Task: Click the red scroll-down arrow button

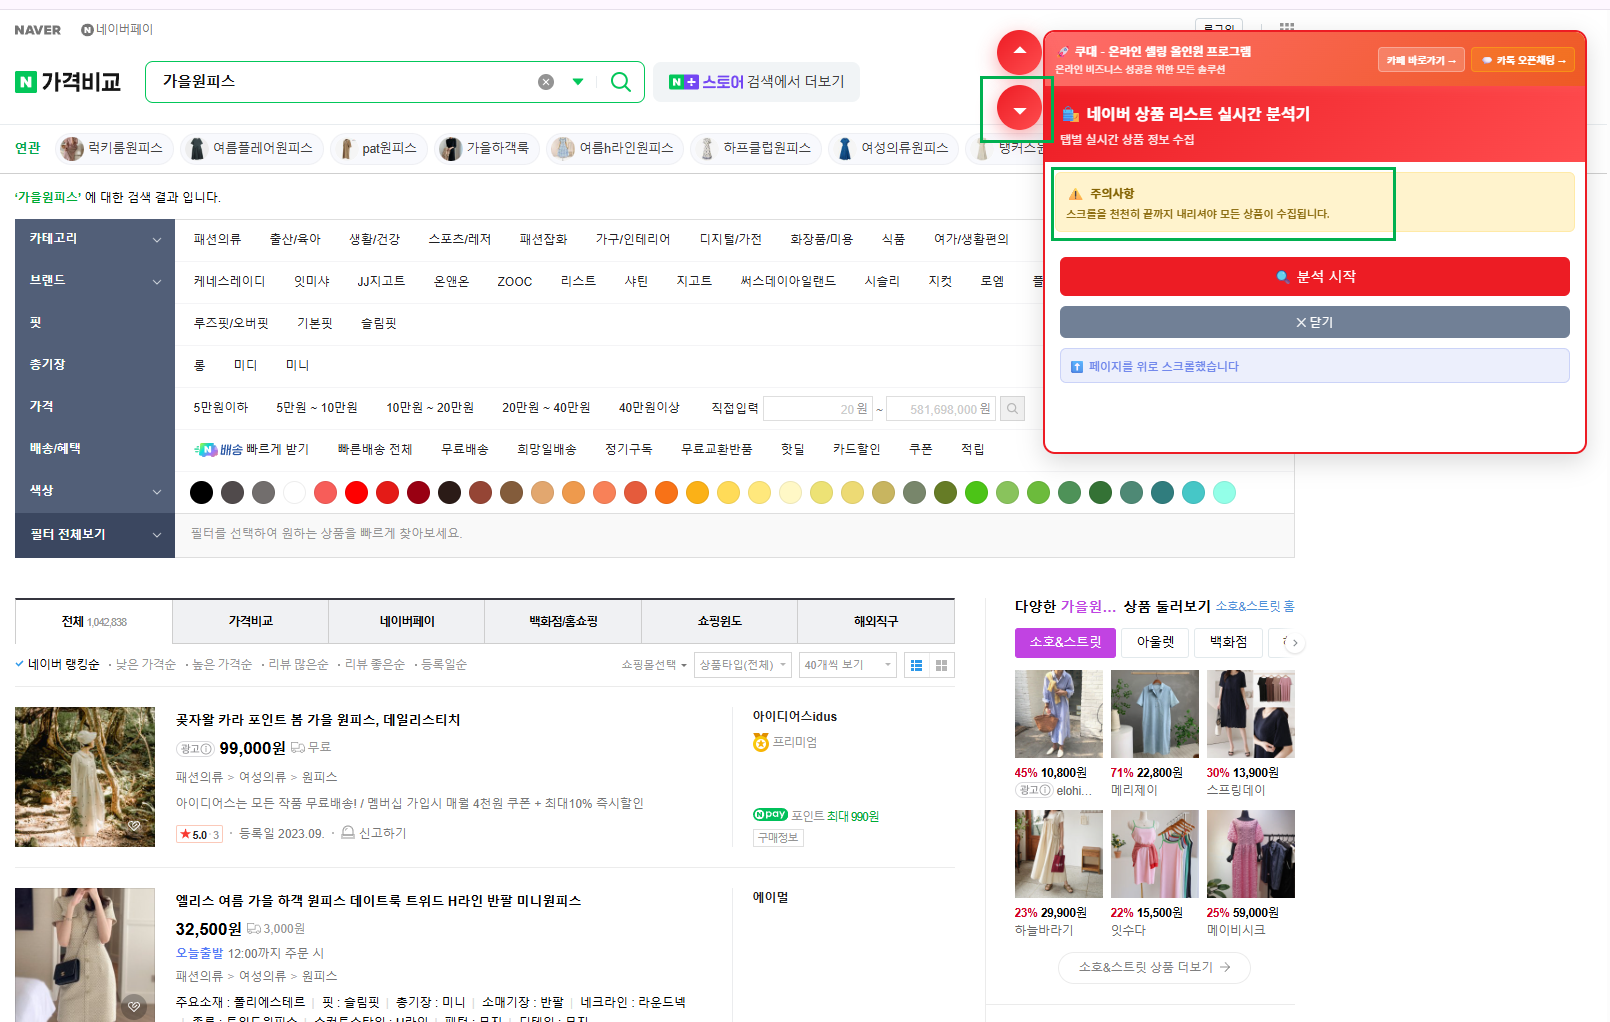Action: tap(1019, 109)
